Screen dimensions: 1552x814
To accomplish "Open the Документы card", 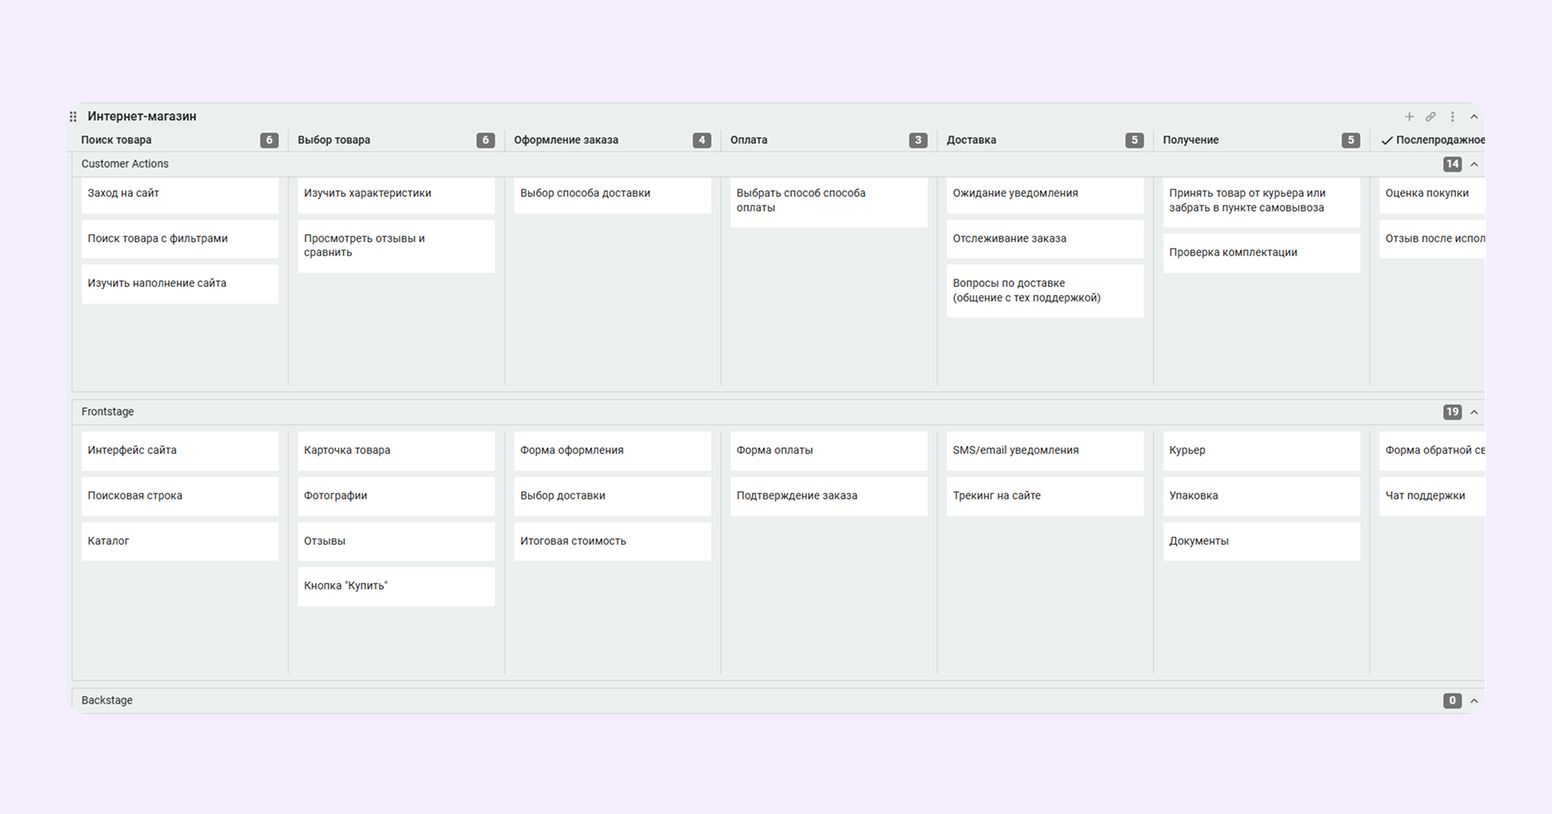I will pos(1262,541).
